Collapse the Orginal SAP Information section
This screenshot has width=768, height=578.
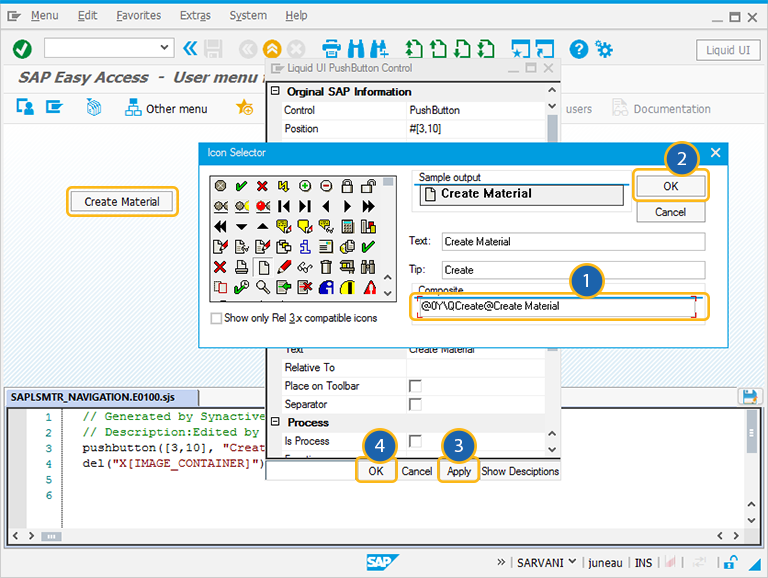pyautogui.click(x=275, y=91)
